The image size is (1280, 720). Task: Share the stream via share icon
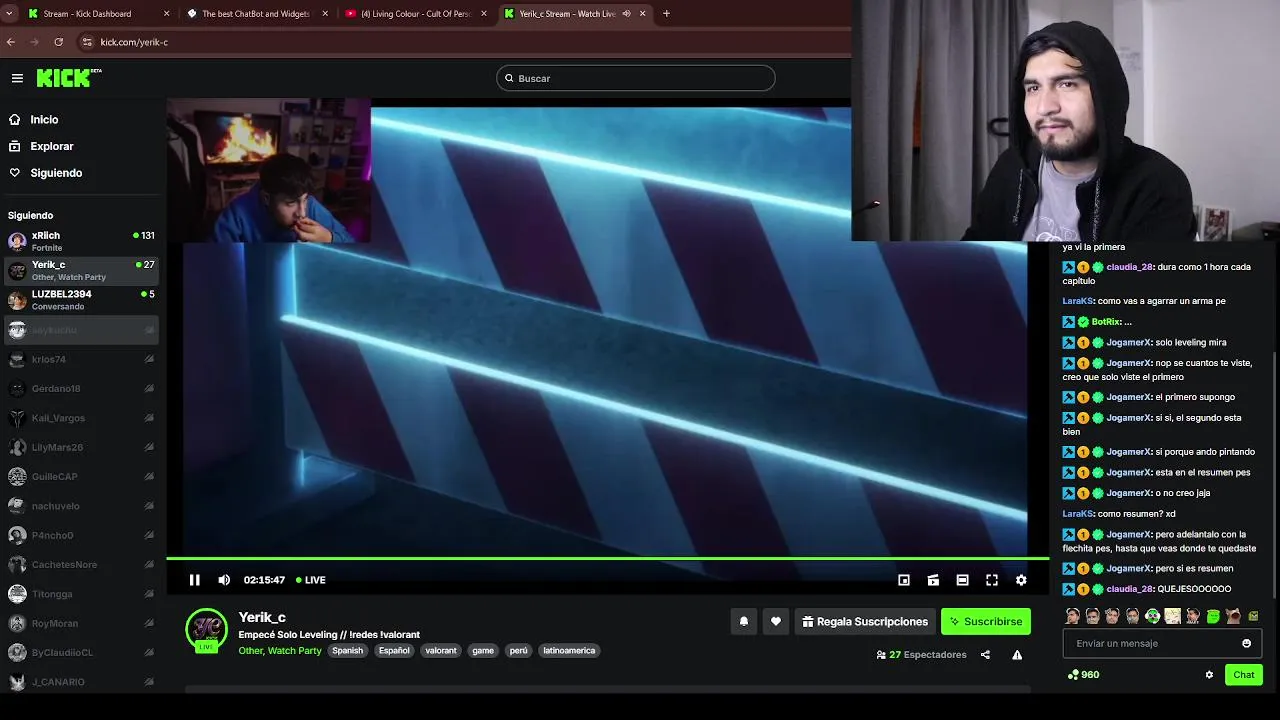985,655
